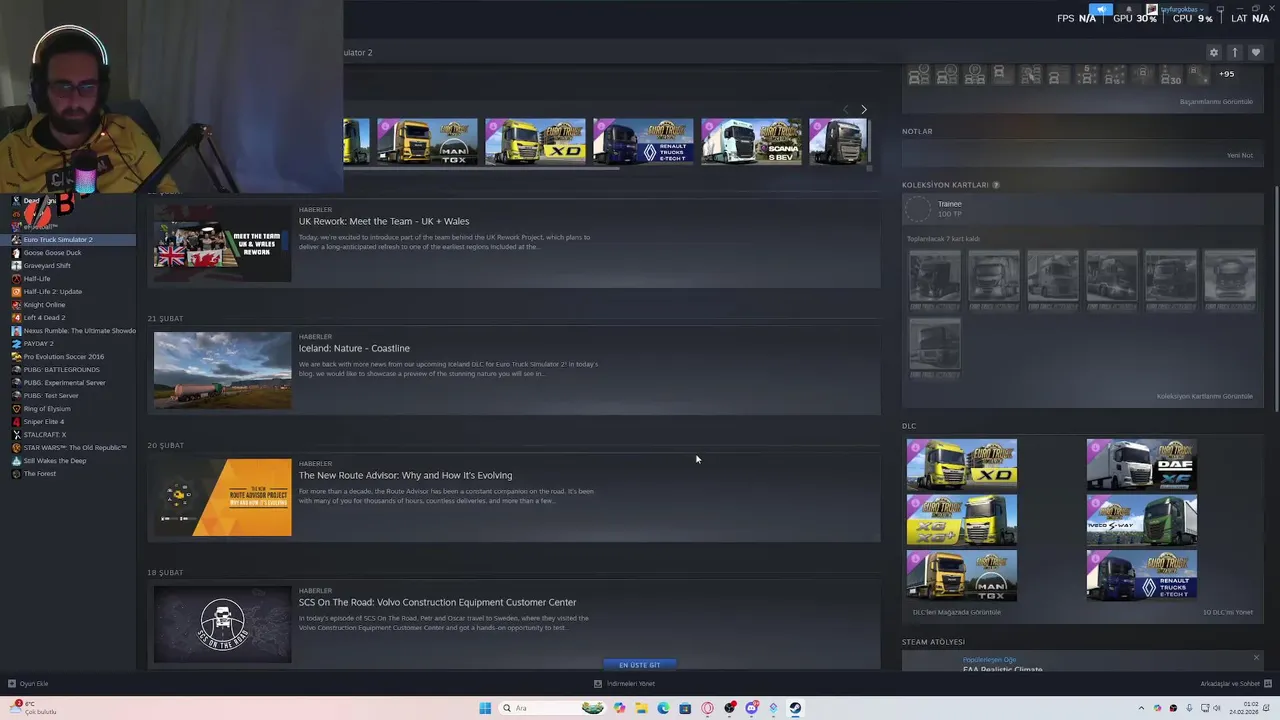The height and width of the screenshot is (720, 1280).
Task: Click the help question mark beside Koleksiyon Kartları
Action: click(995, 185)
